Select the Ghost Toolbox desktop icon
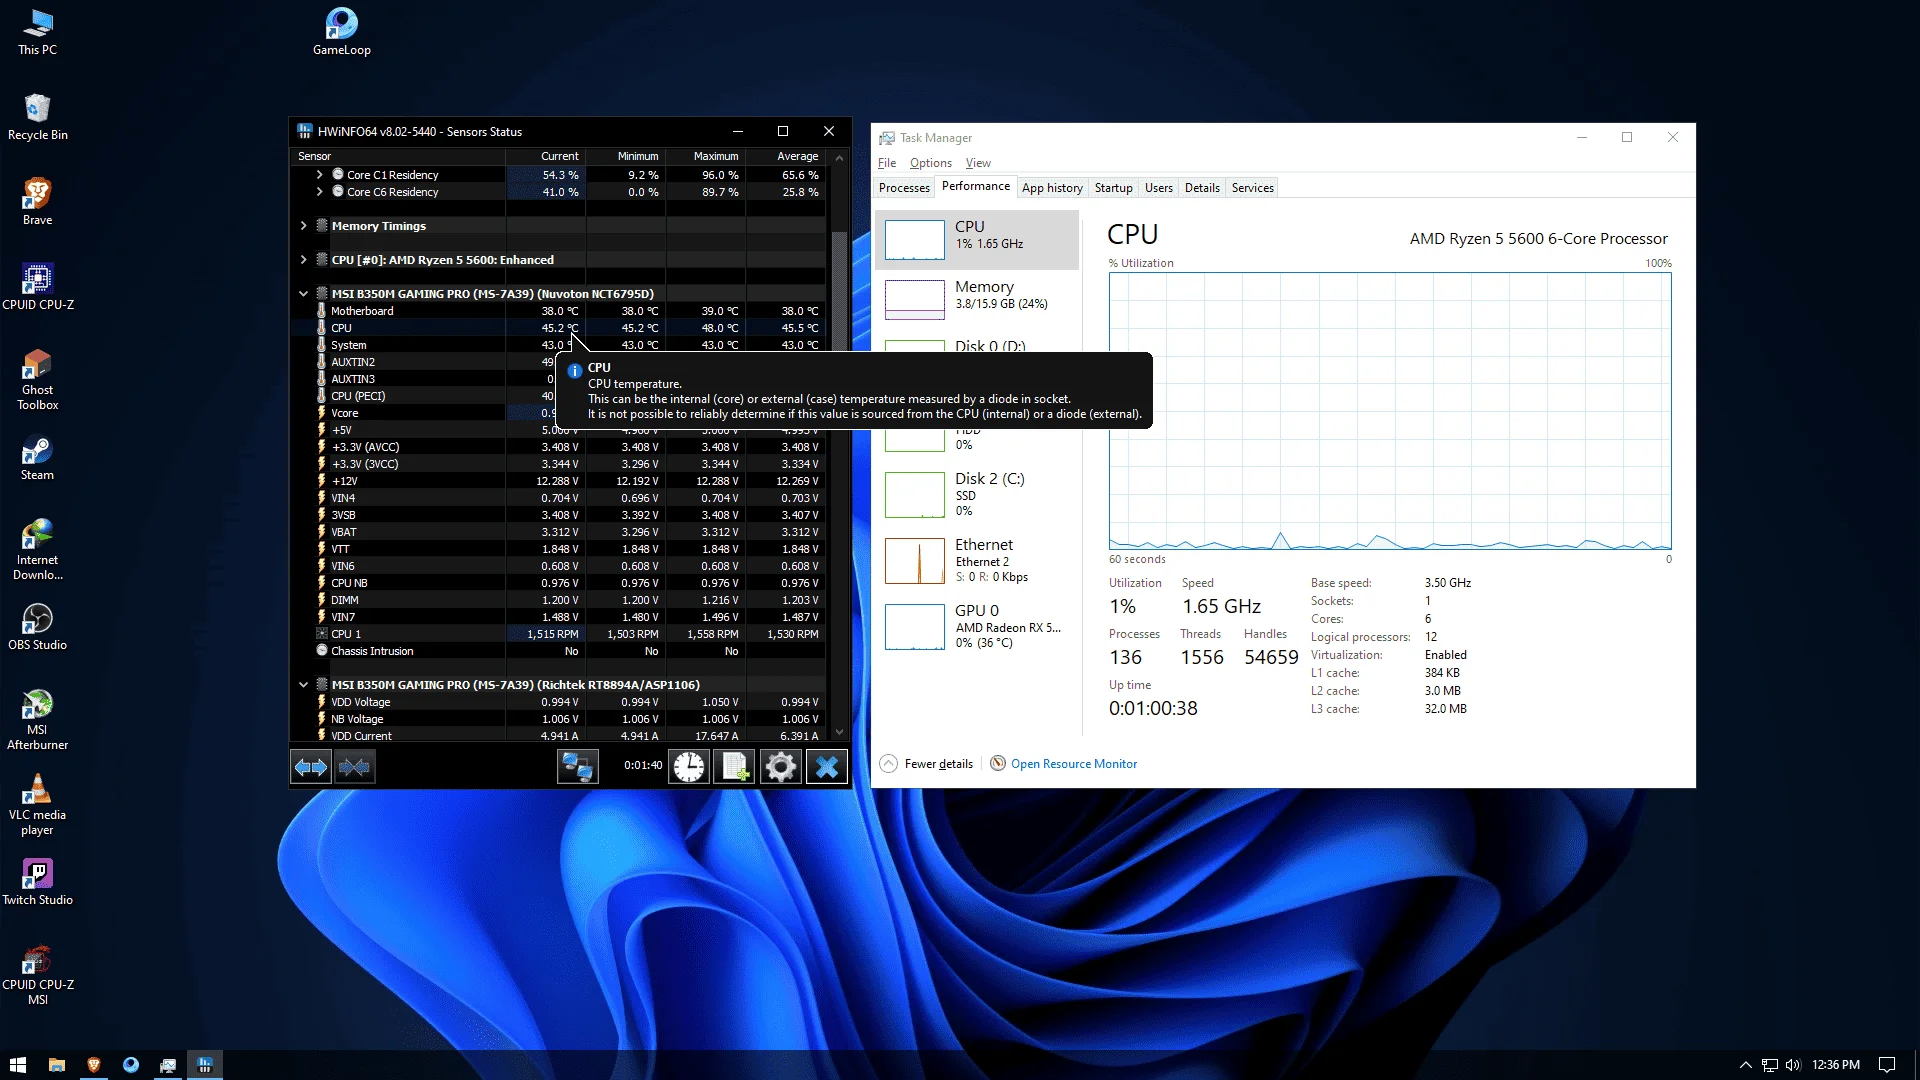The image size is (1920, 1080). 37,380
